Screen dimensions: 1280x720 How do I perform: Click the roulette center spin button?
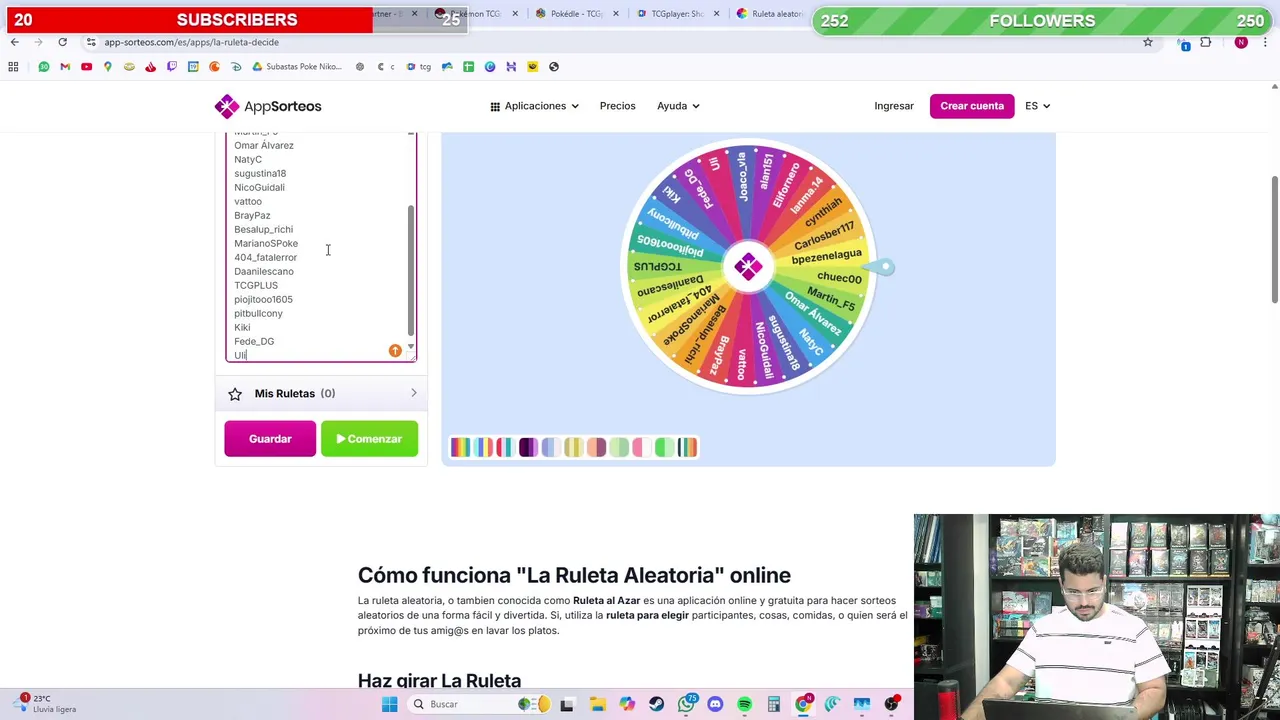point(748,266)
